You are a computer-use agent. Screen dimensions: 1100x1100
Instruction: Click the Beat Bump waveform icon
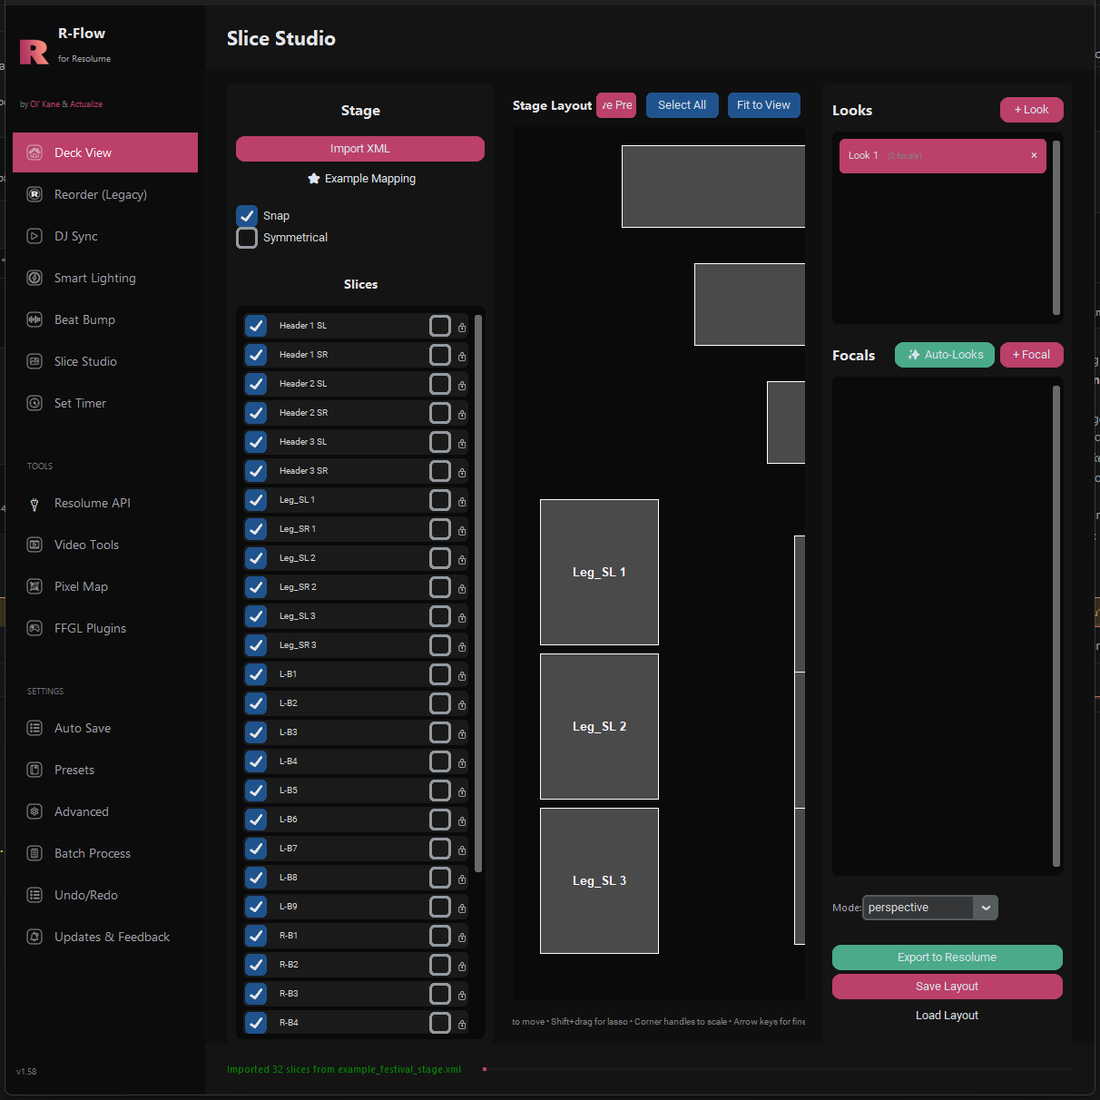[34, 320]
